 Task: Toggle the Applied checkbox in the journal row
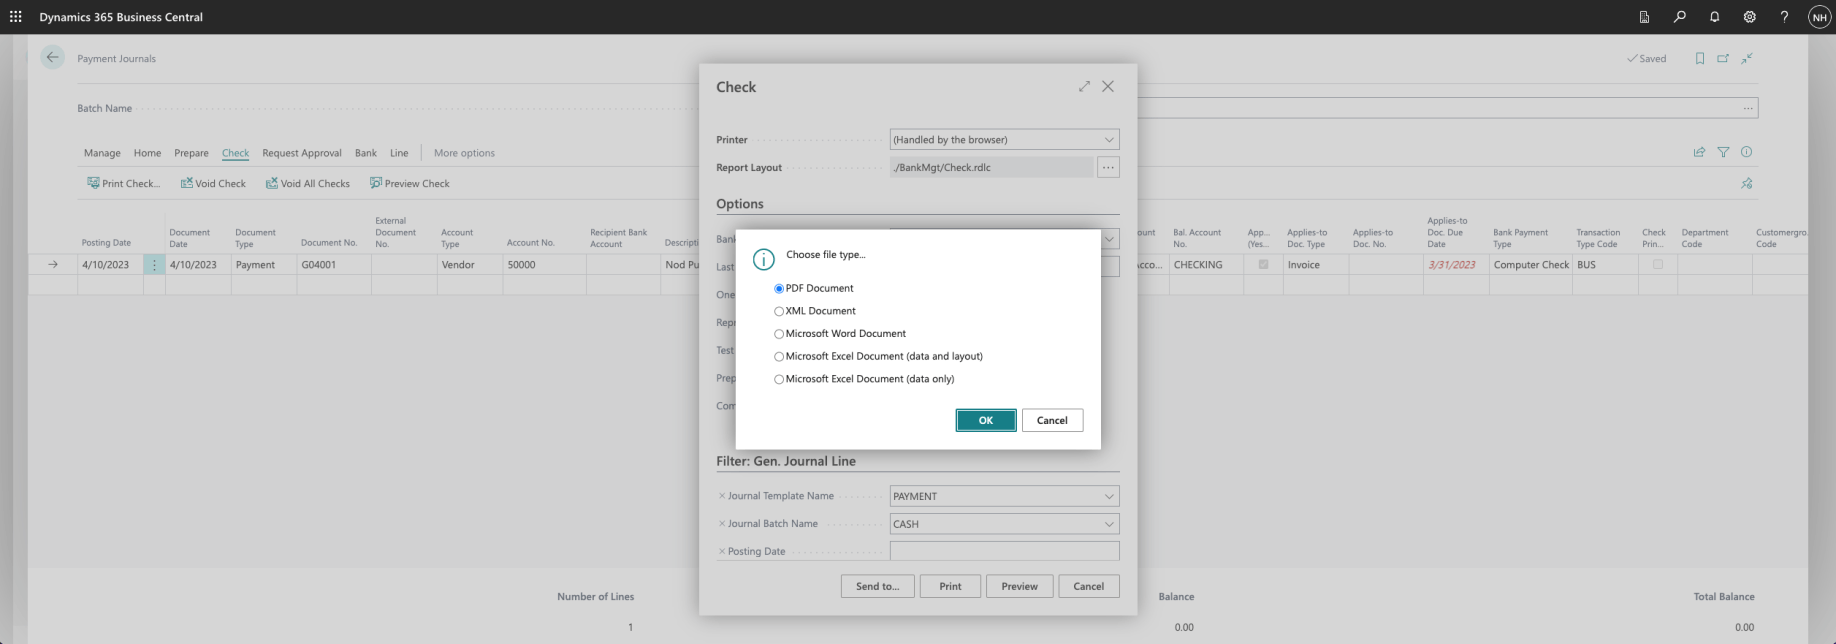(x=1263, y=265)
